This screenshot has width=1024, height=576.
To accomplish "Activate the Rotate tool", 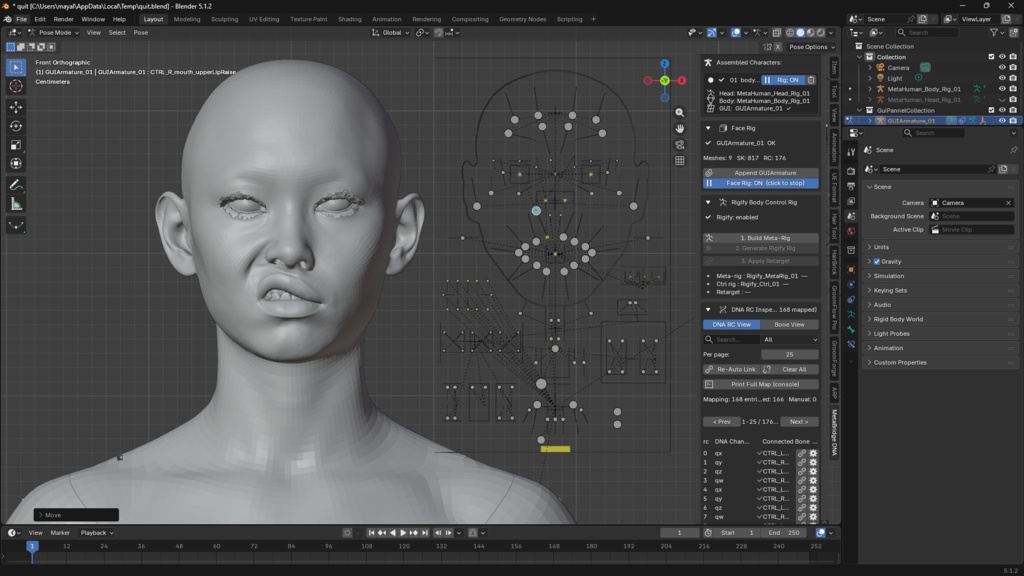I will [x=16, y=126].
